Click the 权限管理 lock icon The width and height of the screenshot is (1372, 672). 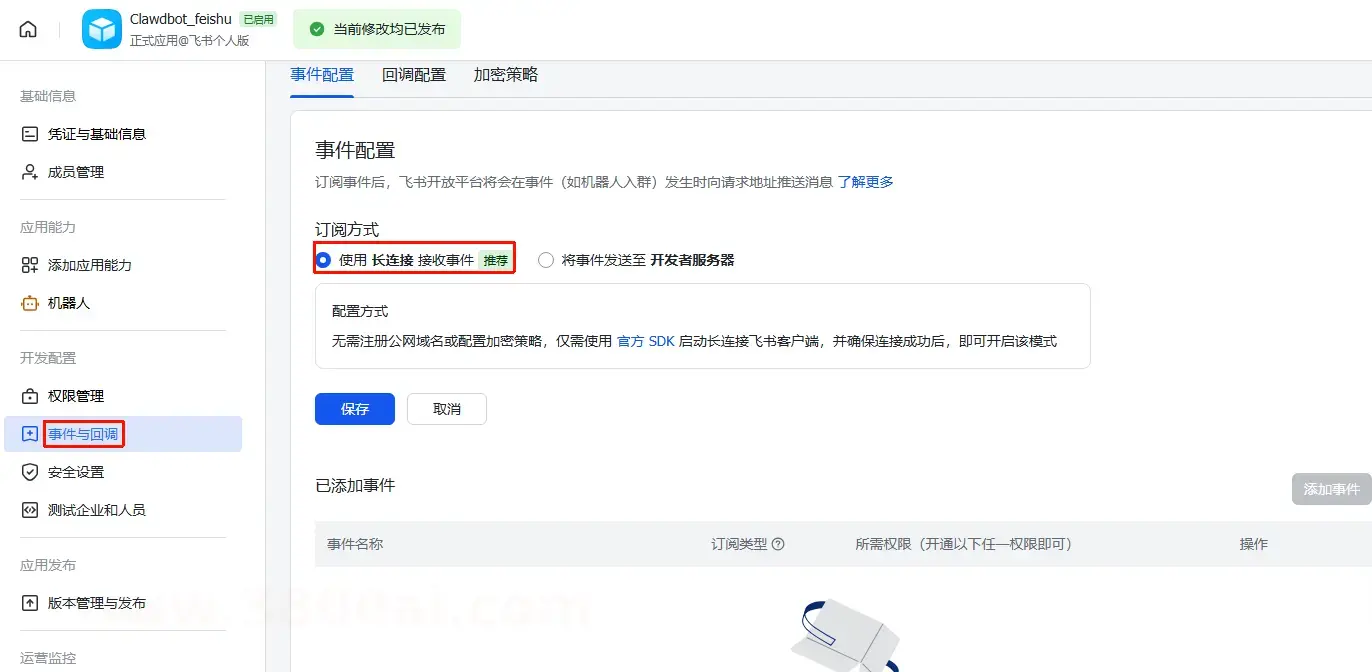pos(30,396)
